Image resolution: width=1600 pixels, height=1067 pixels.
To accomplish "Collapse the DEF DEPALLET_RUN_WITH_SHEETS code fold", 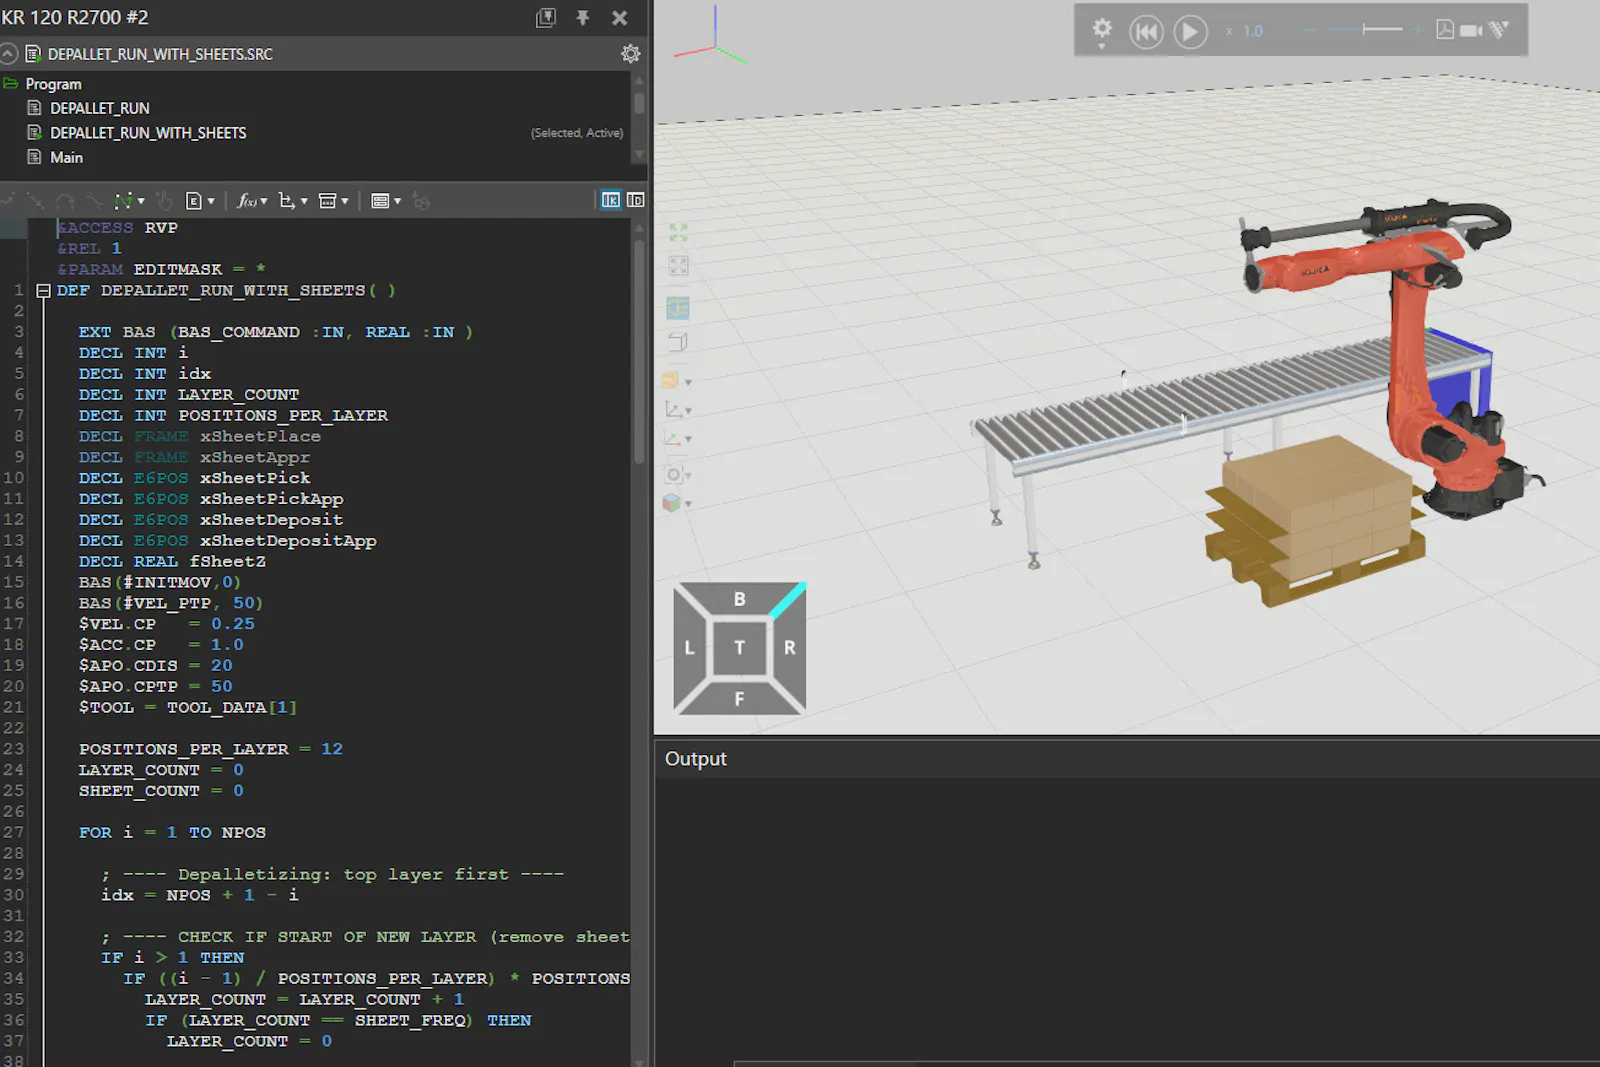I will click(x=43, y=291).
